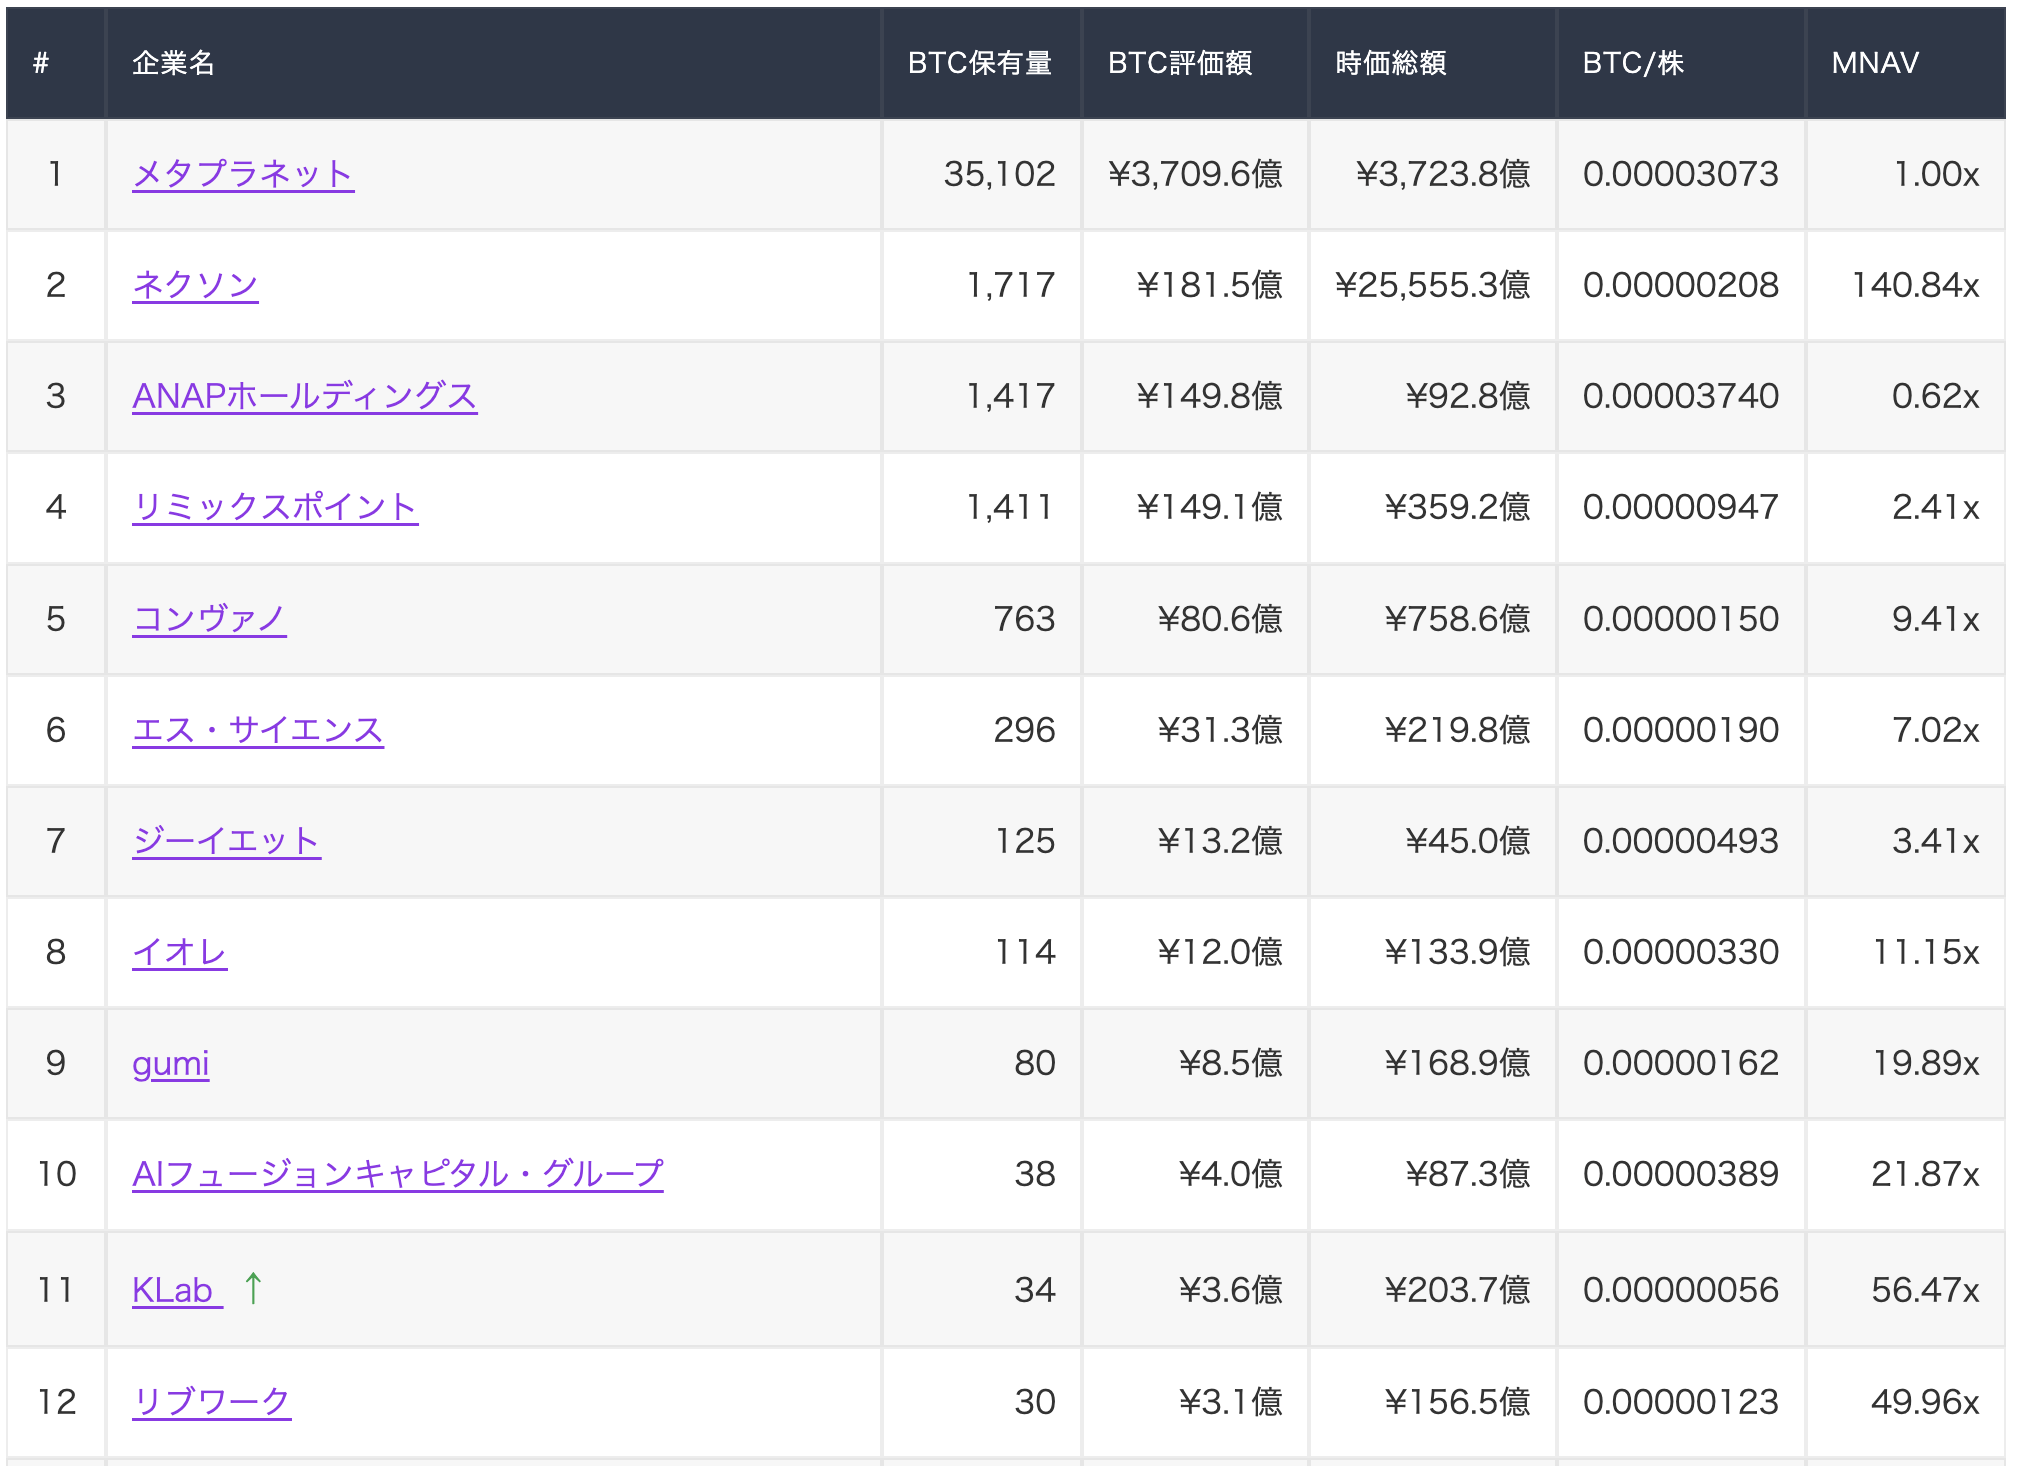Select the ANAPホールディングス link

point(304,396)
